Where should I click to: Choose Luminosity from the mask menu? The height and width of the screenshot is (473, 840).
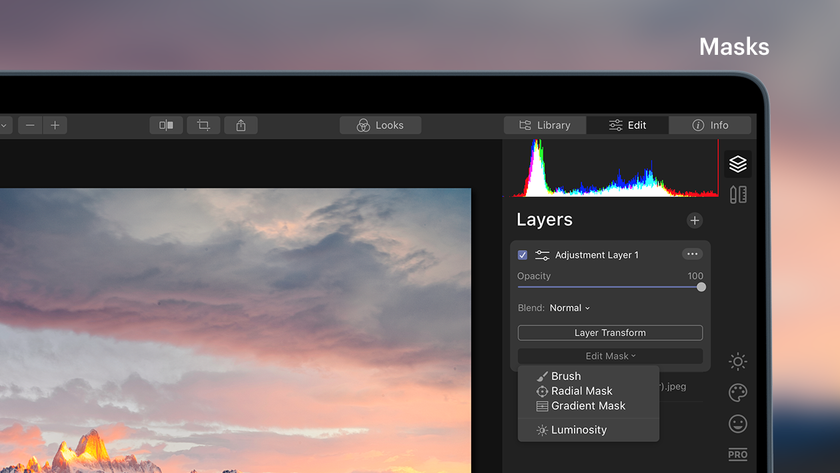pos(588,430)
